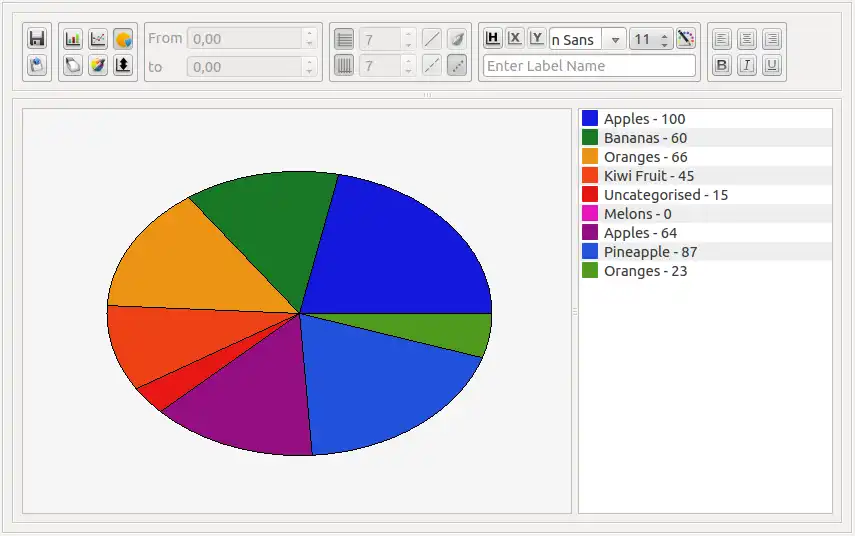This screenshot has width=855, height=536.
Task: Select 'Uncategorised - 15' legend row
Action: click(706, 195)
